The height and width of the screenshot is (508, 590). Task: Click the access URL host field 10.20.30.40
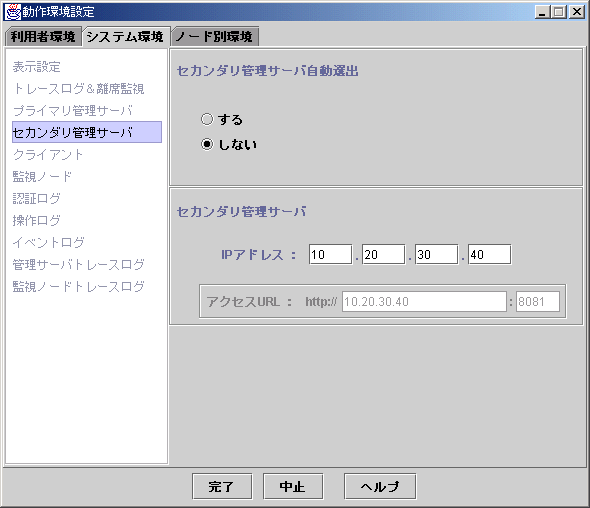(424, 301)
